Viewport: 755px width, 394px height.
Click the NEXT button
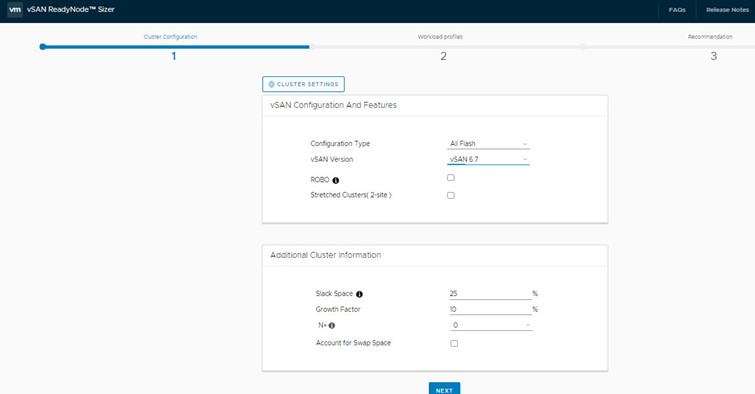[x=444, y=389]
